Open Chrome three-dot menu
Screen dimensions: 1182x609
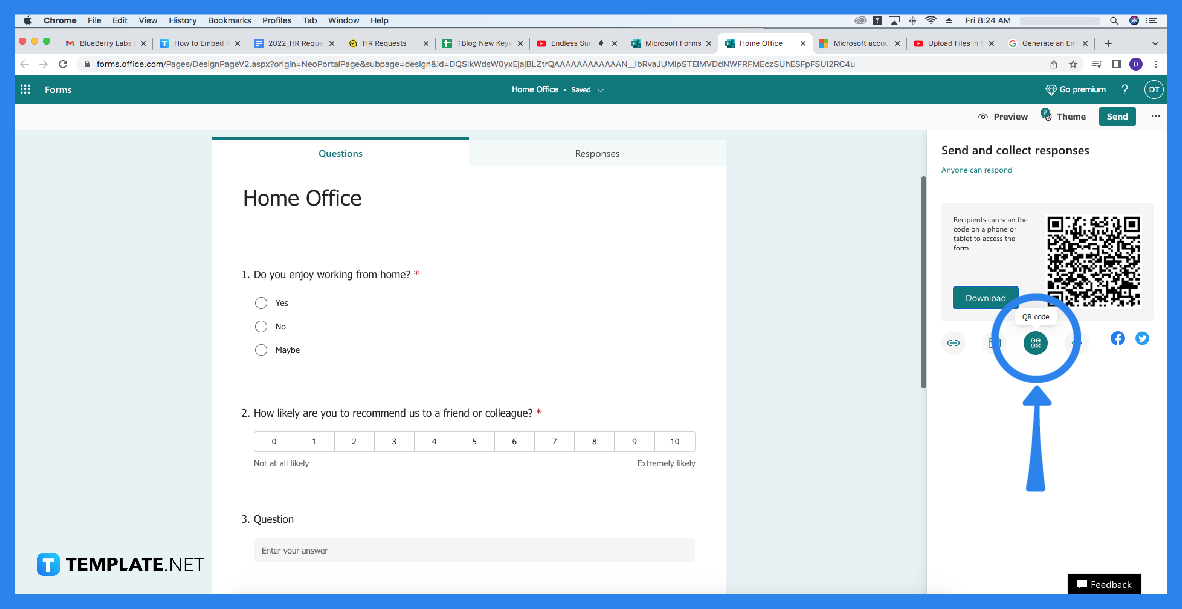[1156, 64]
